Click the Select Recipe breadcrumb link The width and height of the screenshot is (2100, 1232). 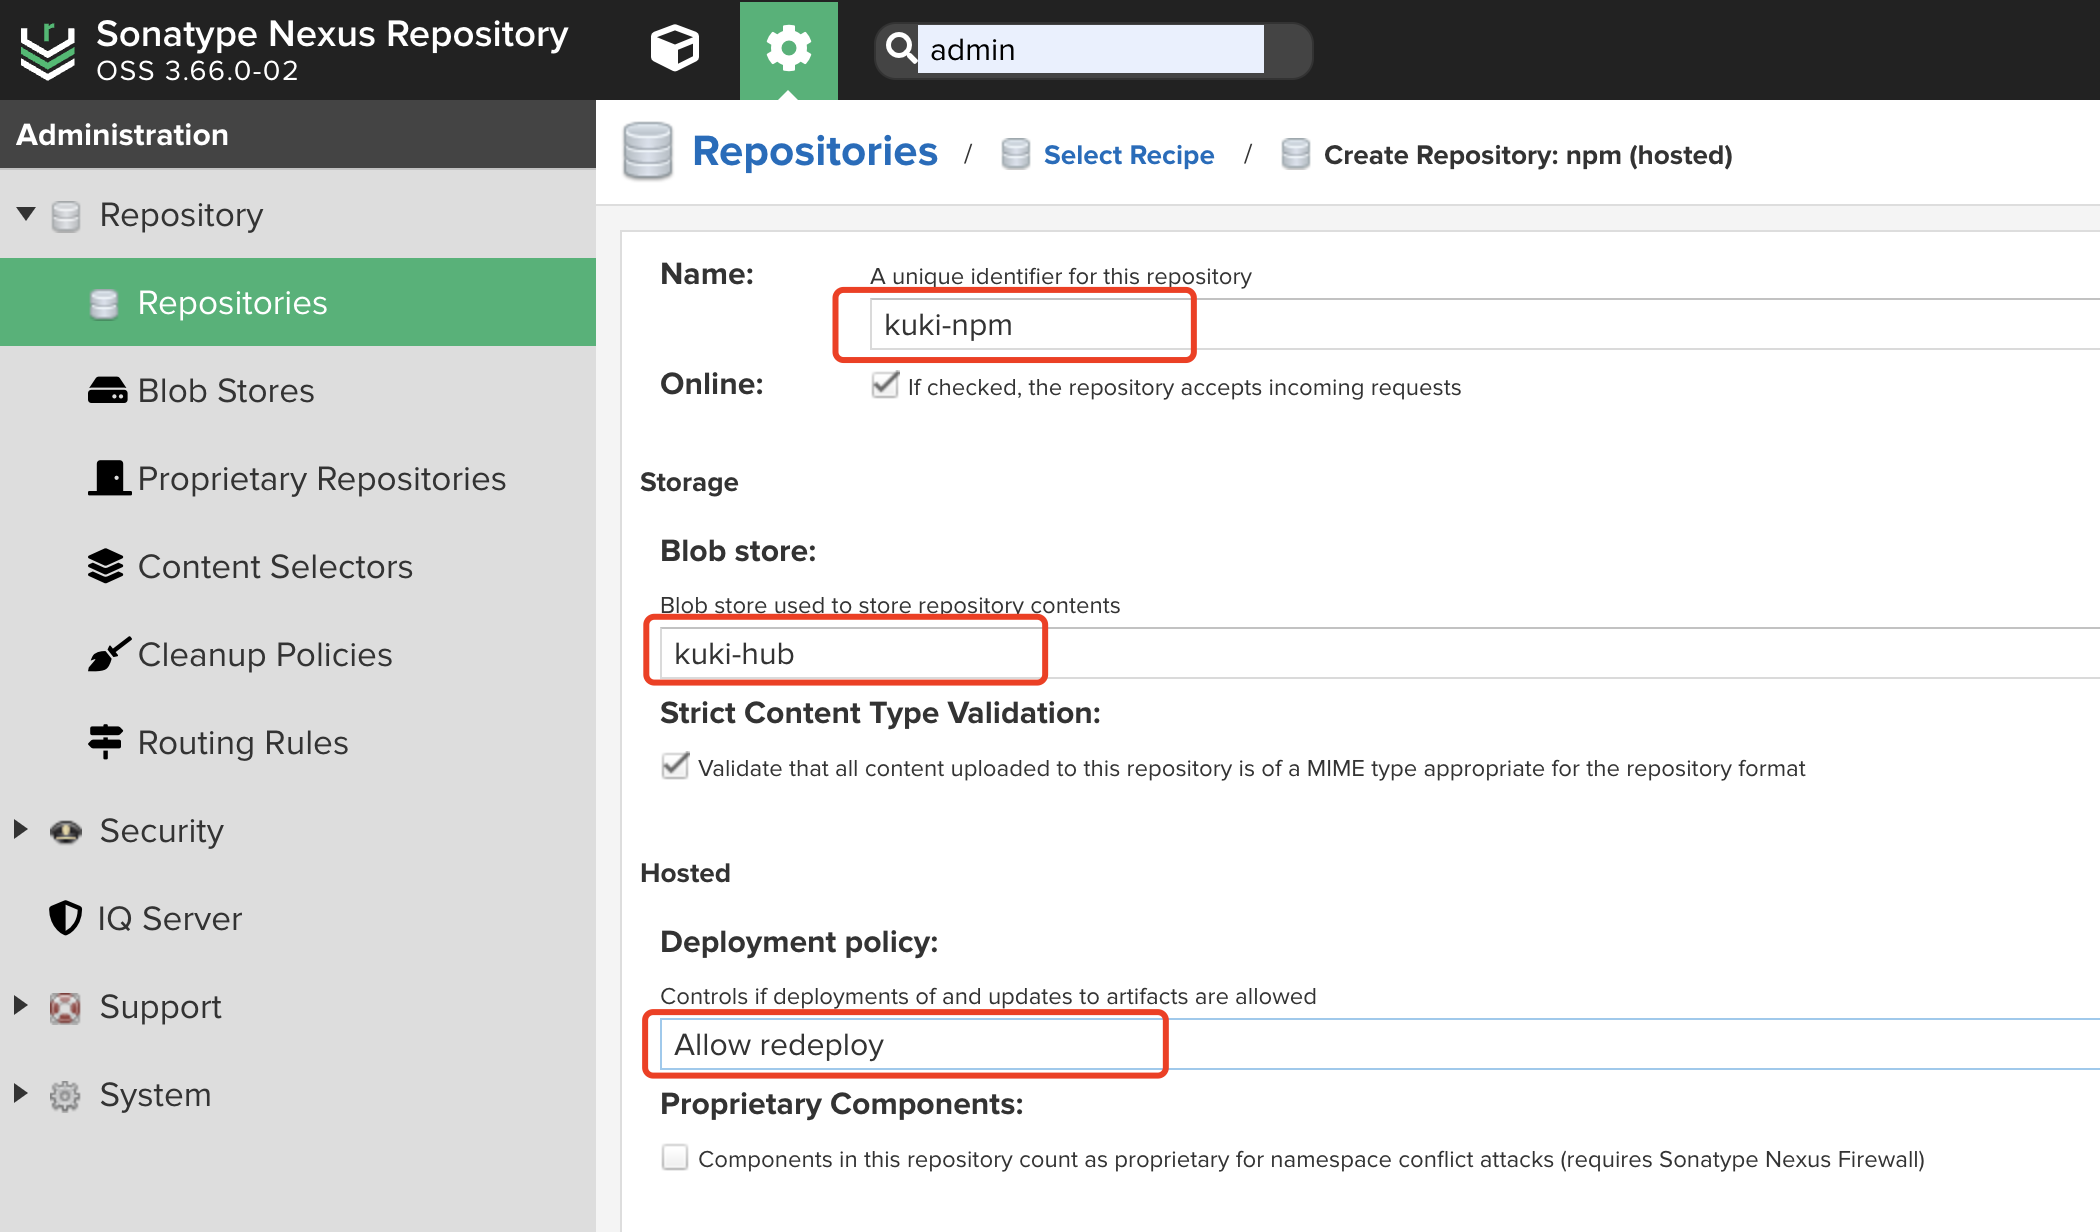tap(1128, 155)
